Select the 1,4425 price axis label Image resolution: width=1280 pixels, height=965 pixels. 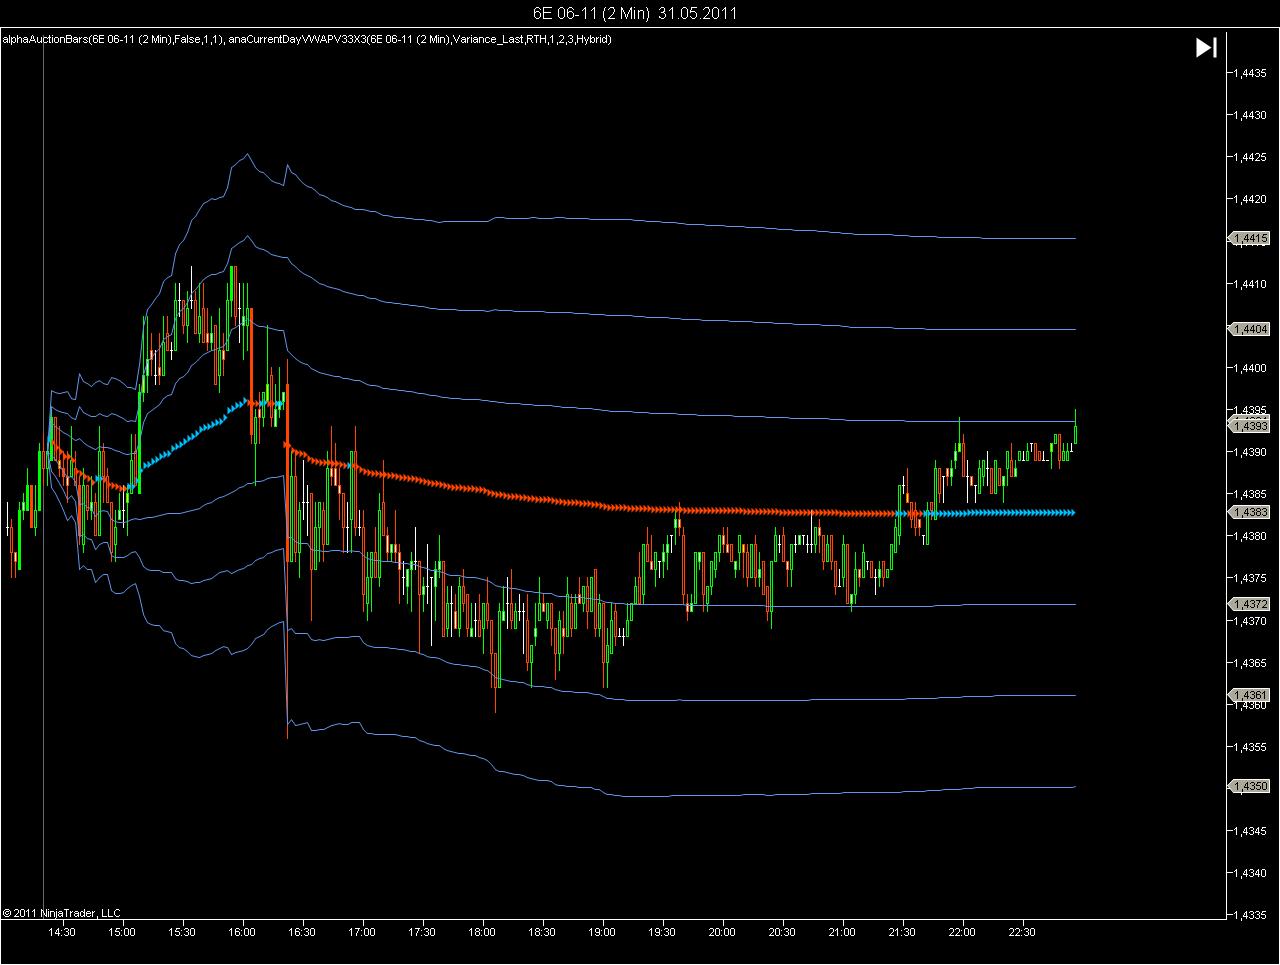click(1252, 157)
